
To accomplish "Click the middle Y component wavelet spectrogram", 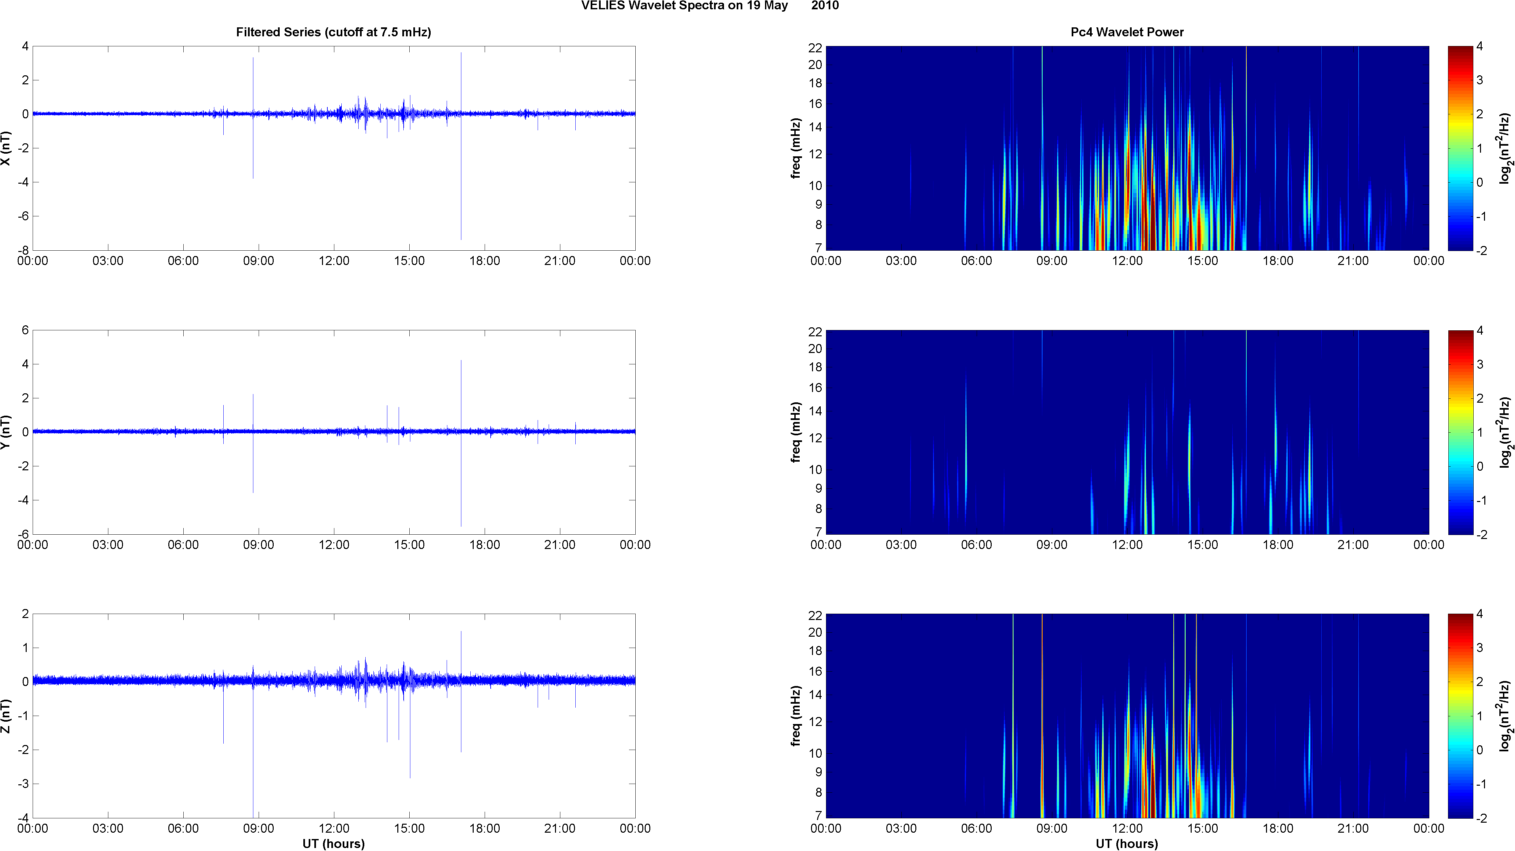I will (1127, 432).
